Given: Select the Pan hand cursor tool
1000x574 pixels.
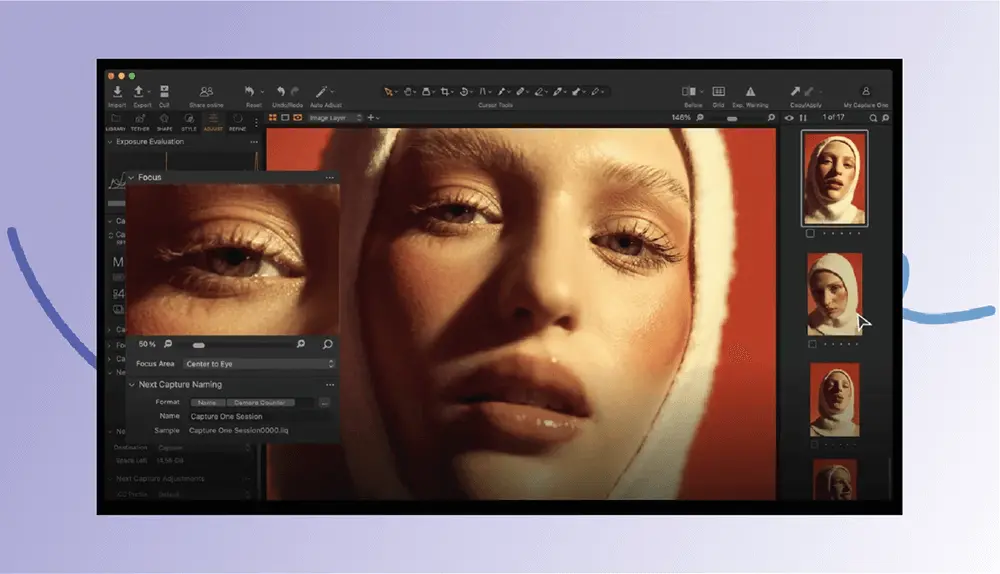Looking at the screenshot, I should tap(408, 92).
